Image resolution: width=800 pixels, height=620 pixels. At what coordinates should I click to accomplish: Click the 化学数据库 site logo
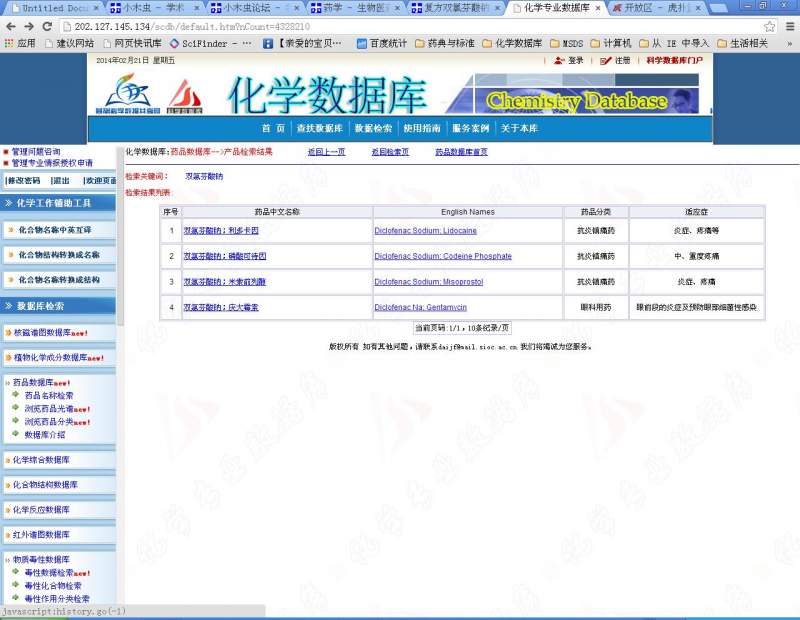327,95
